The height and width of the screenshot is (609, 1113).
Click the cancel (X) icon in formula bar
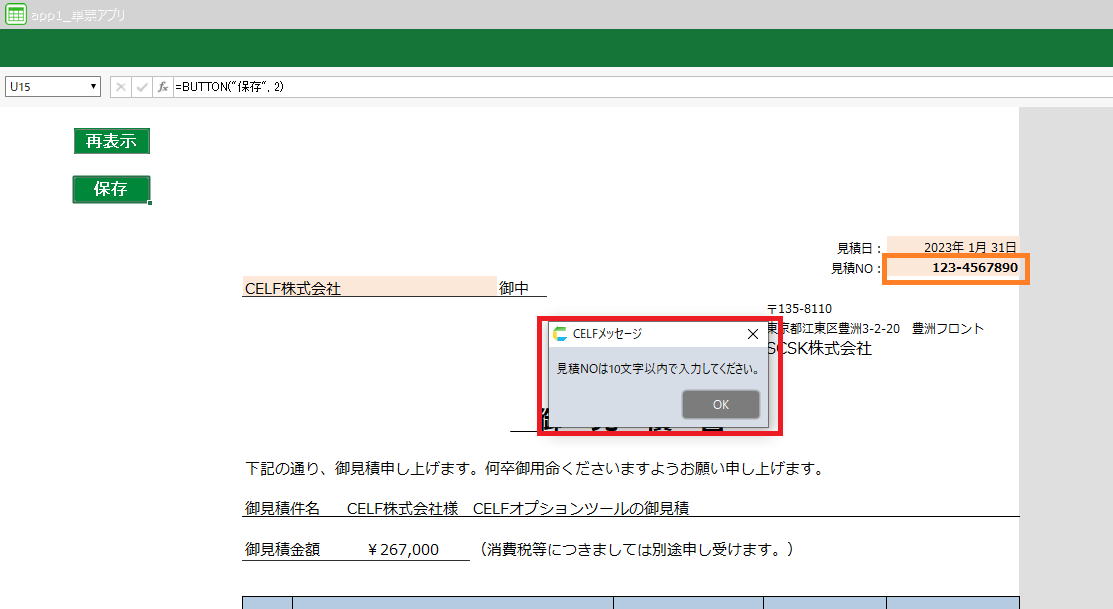(121, 87)
